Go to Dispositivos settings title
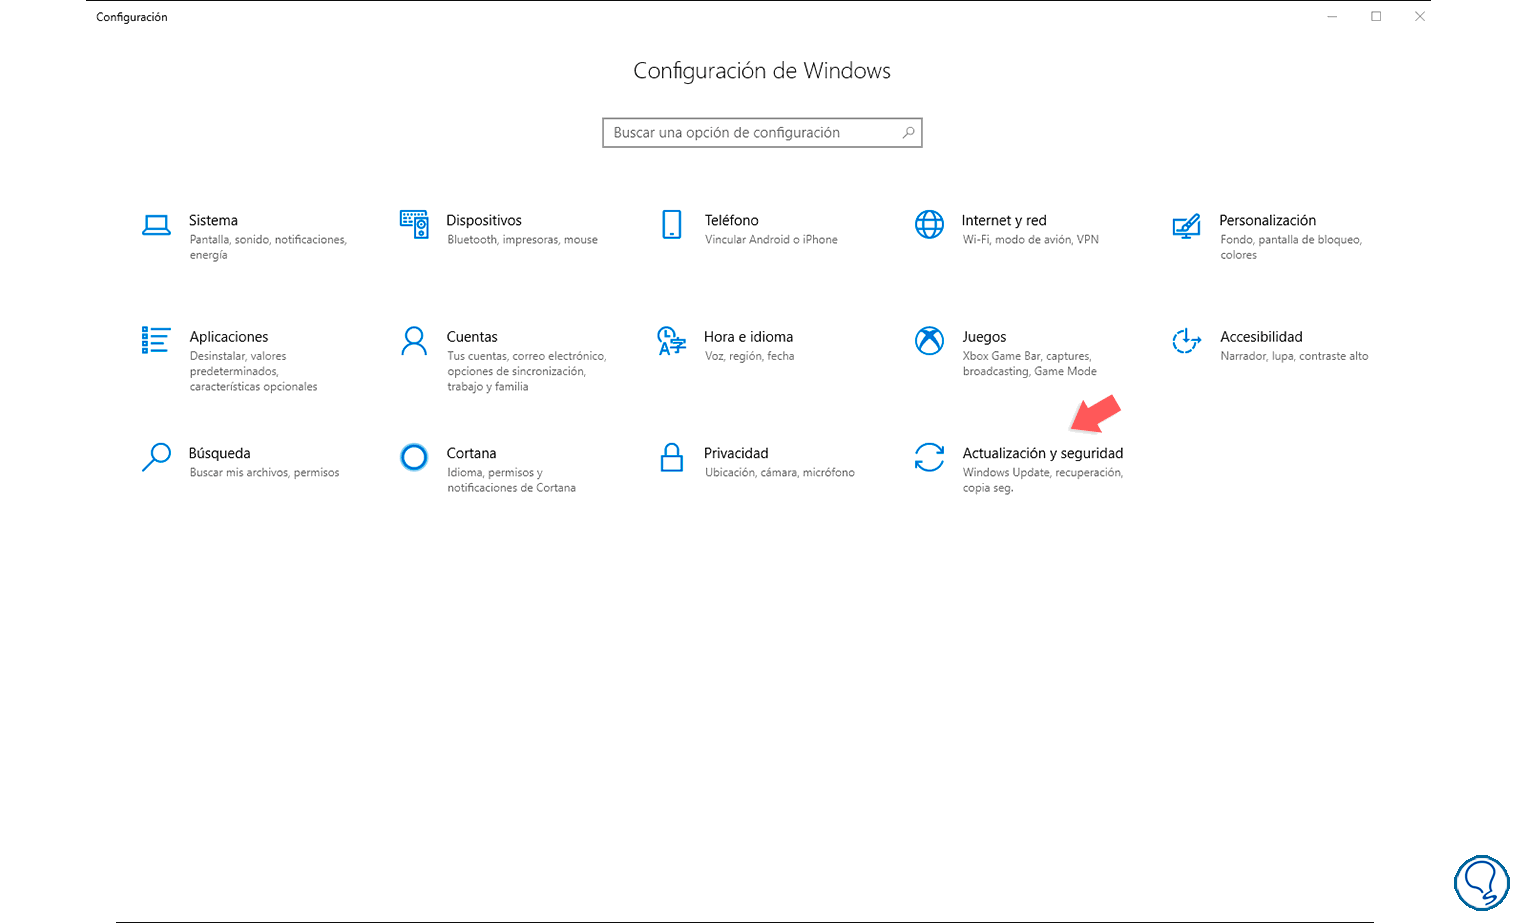1527x923 pixels. [x=484, y=220]
